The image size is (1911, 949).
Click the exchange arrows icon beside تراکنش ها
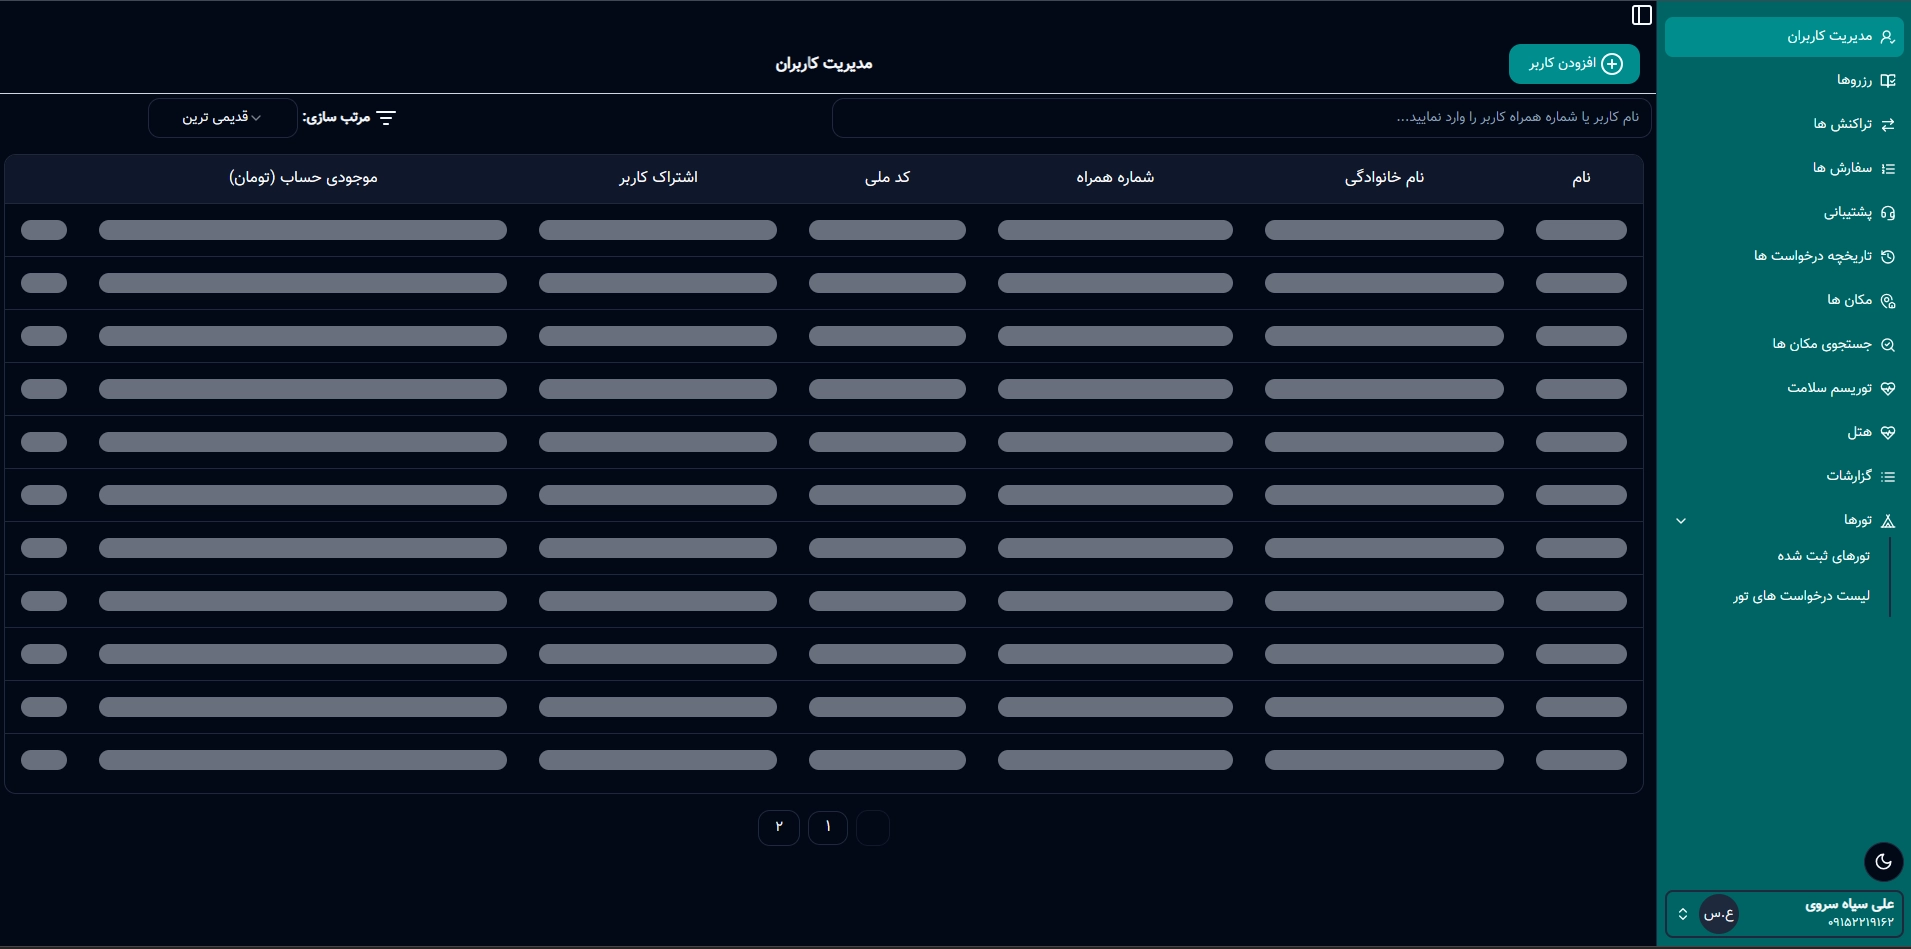point(1888,125)
